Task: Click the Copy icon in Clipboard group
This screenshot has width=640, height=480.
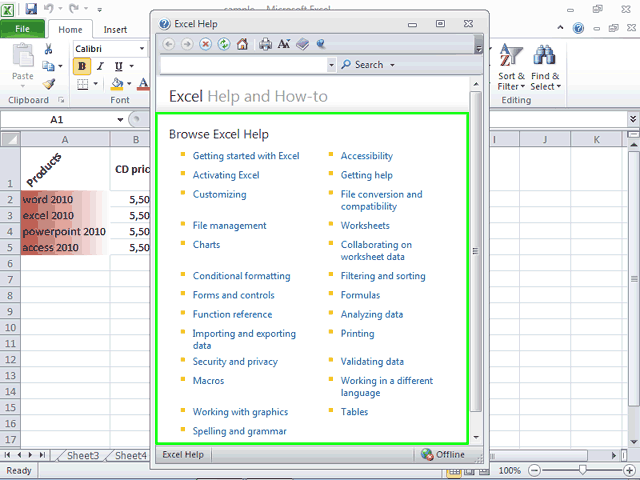Action: [48, 66]
